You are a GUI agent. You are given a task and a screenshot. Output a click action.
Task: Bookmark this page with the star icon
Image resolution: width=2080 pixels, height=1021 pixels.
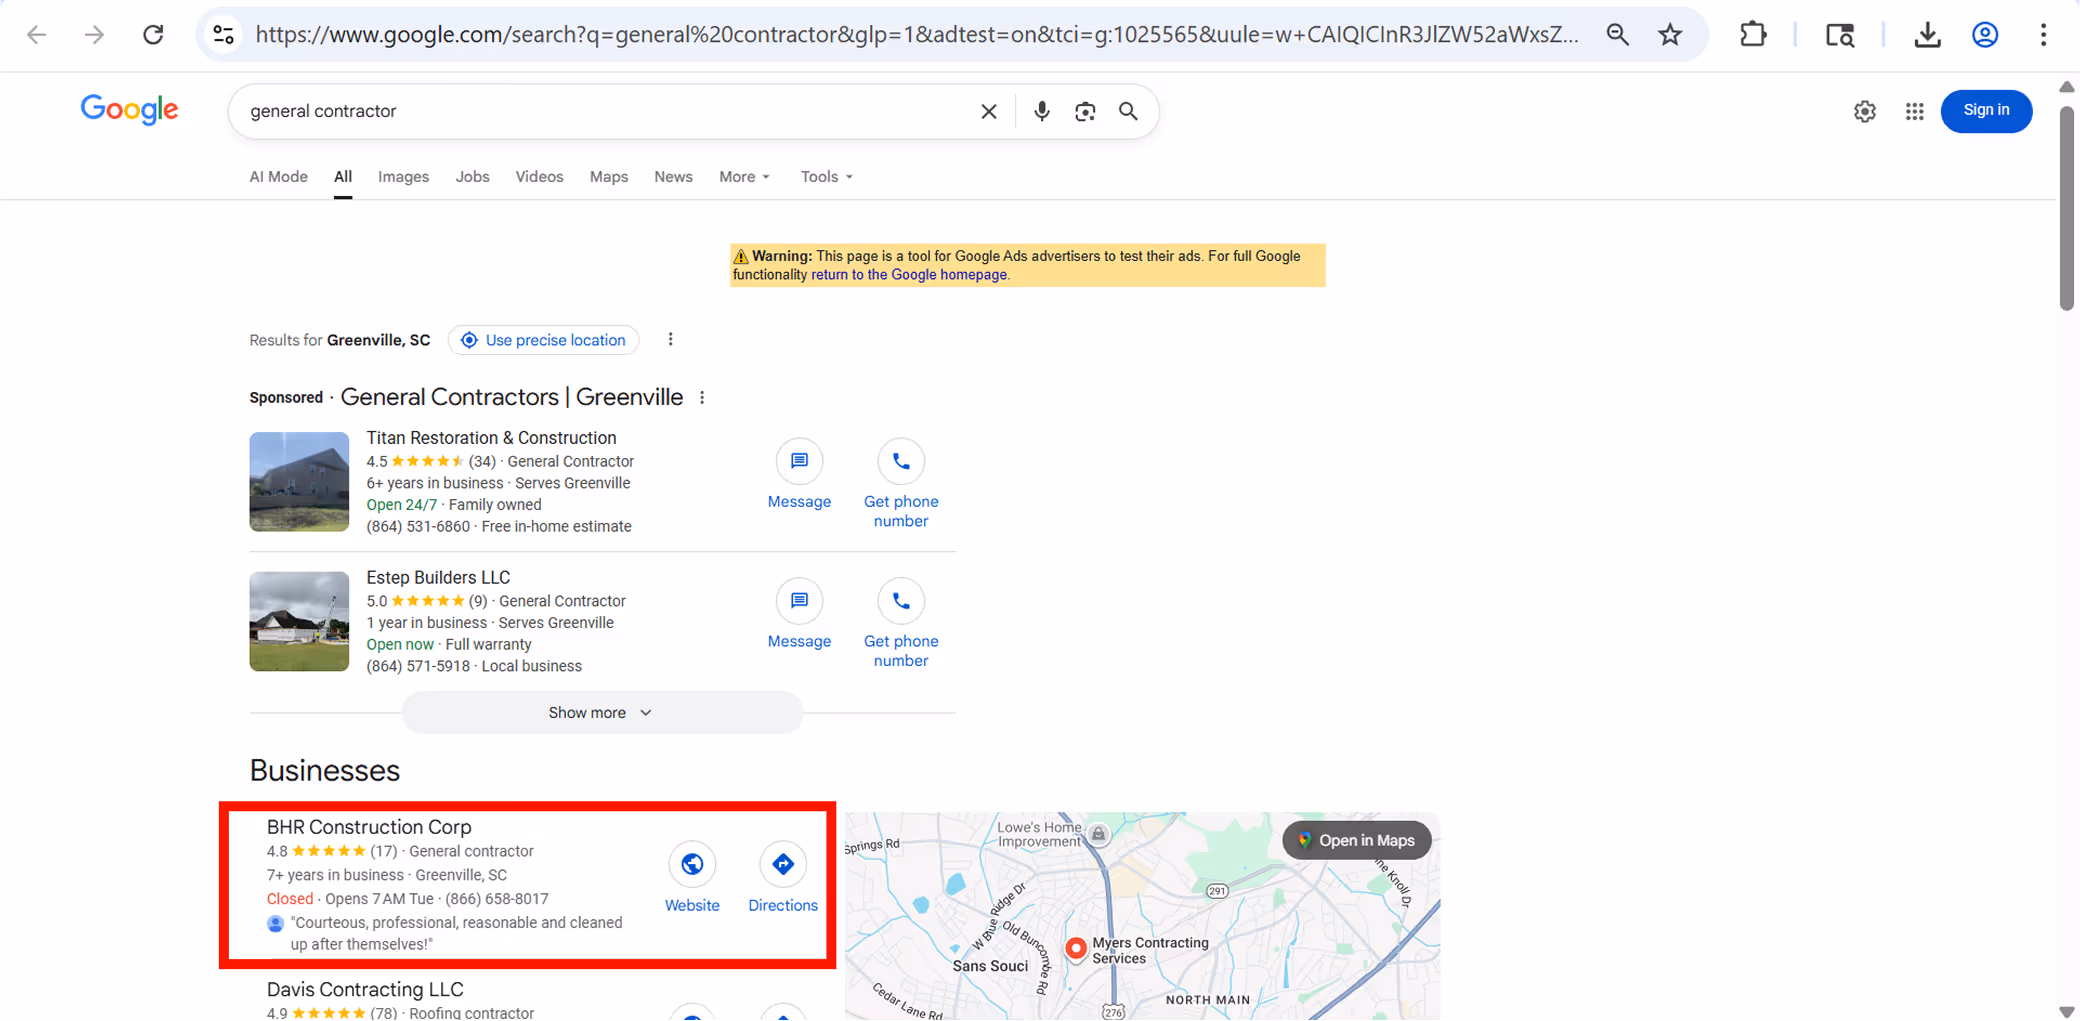[x=1670, y=35]
